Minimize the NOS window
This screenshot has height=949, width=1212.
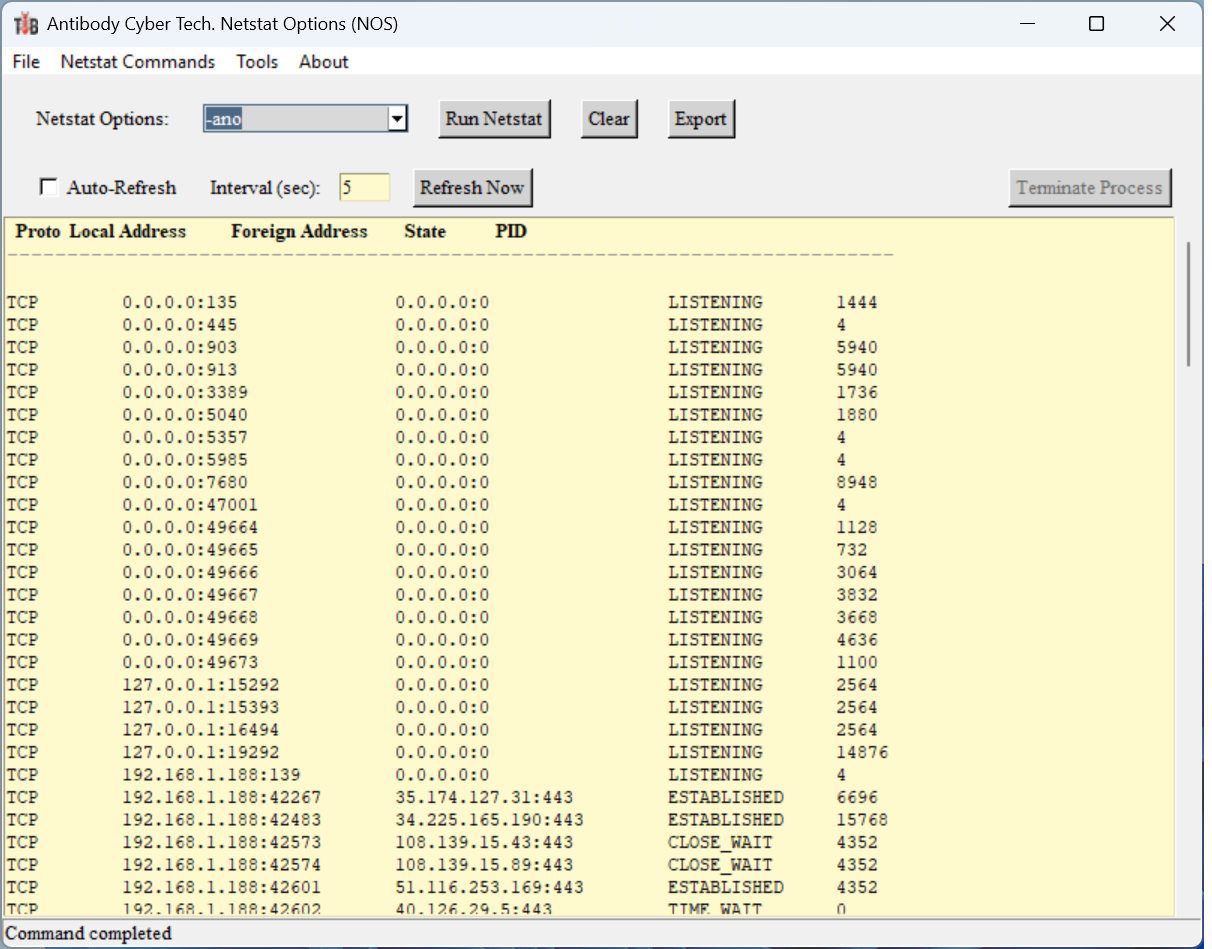tap(1027, 24)
